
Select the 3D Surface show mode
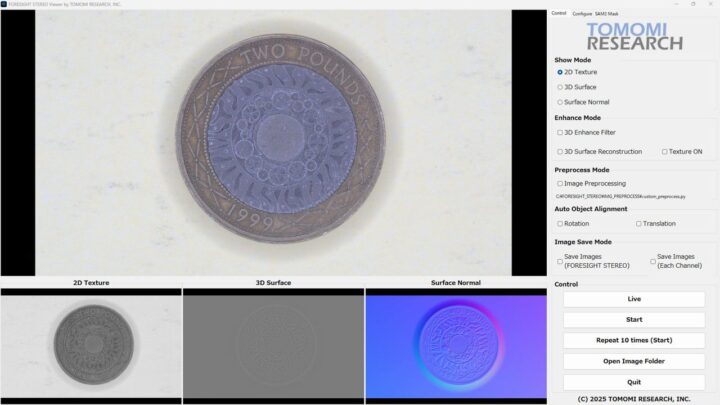point(560,87)
